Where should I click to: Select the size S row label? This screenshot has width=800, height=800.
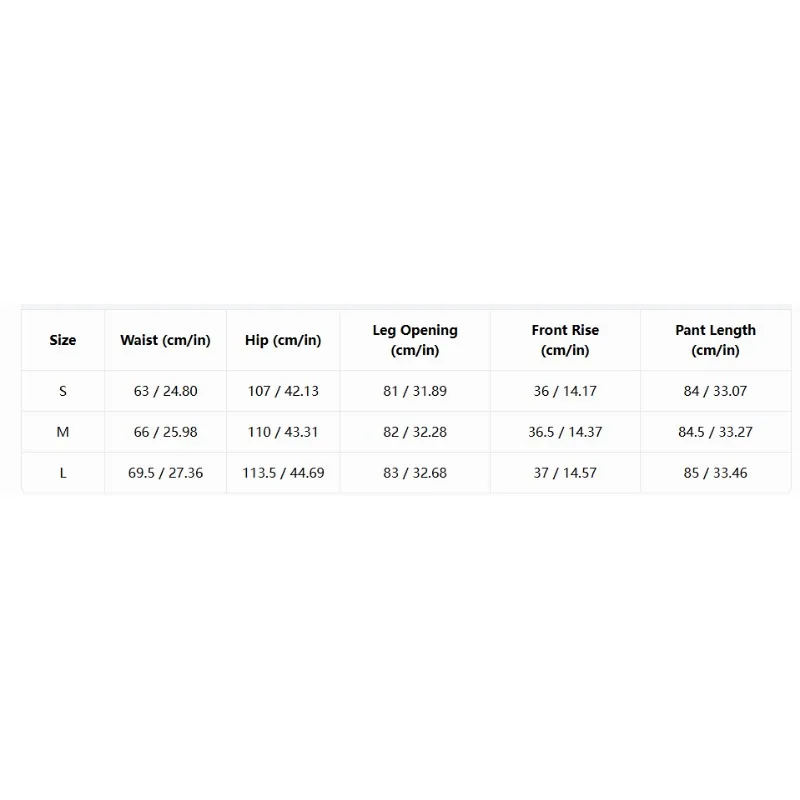click(x=63, y=391)
